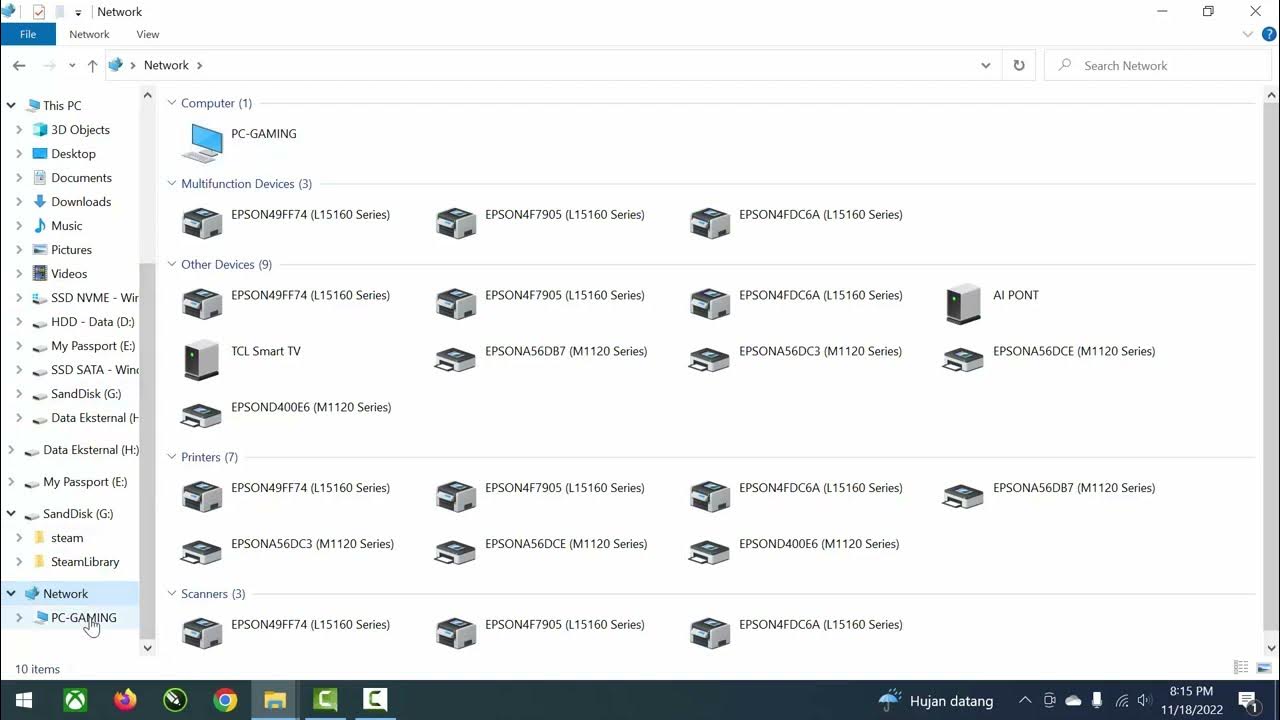
Task: Expand PC-GAMING under Network in sidebar
Action: [x=19, y=618]
